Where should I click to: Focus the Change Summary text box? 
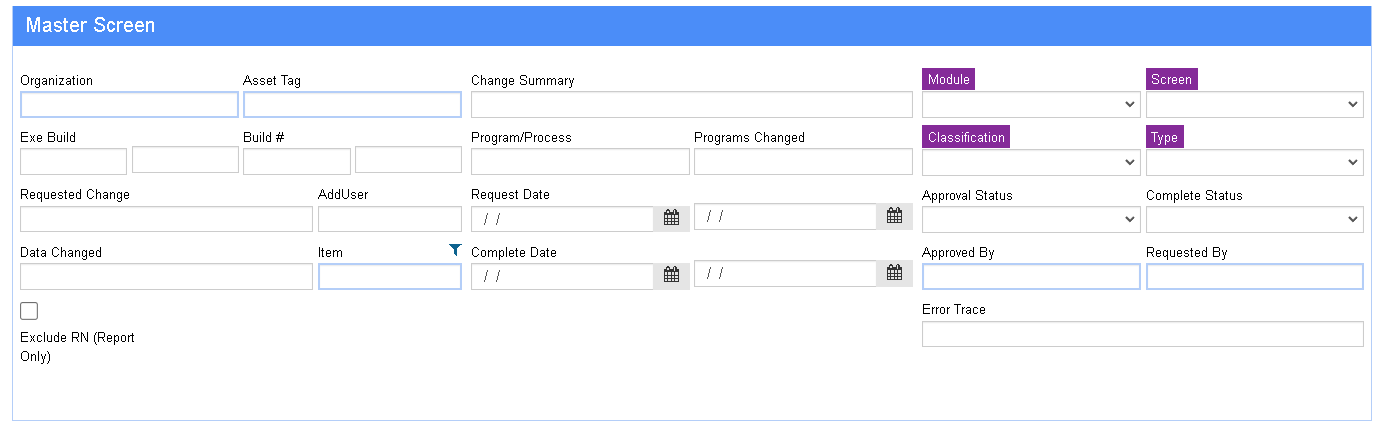tap(692, 104)
